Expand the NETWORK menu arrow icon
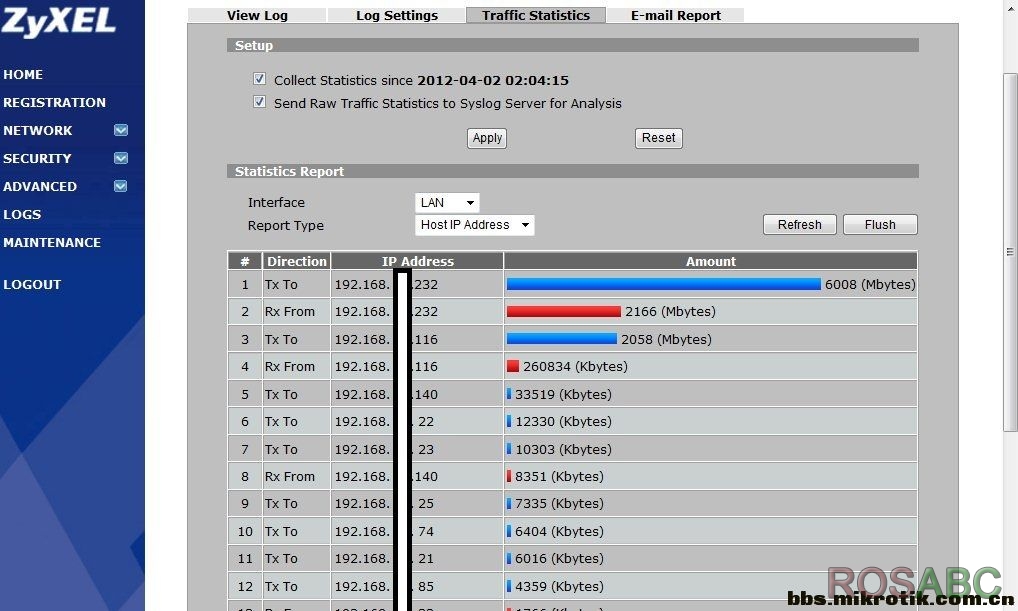The height and width of the screenshot is (611, 1018). [121, 130]
